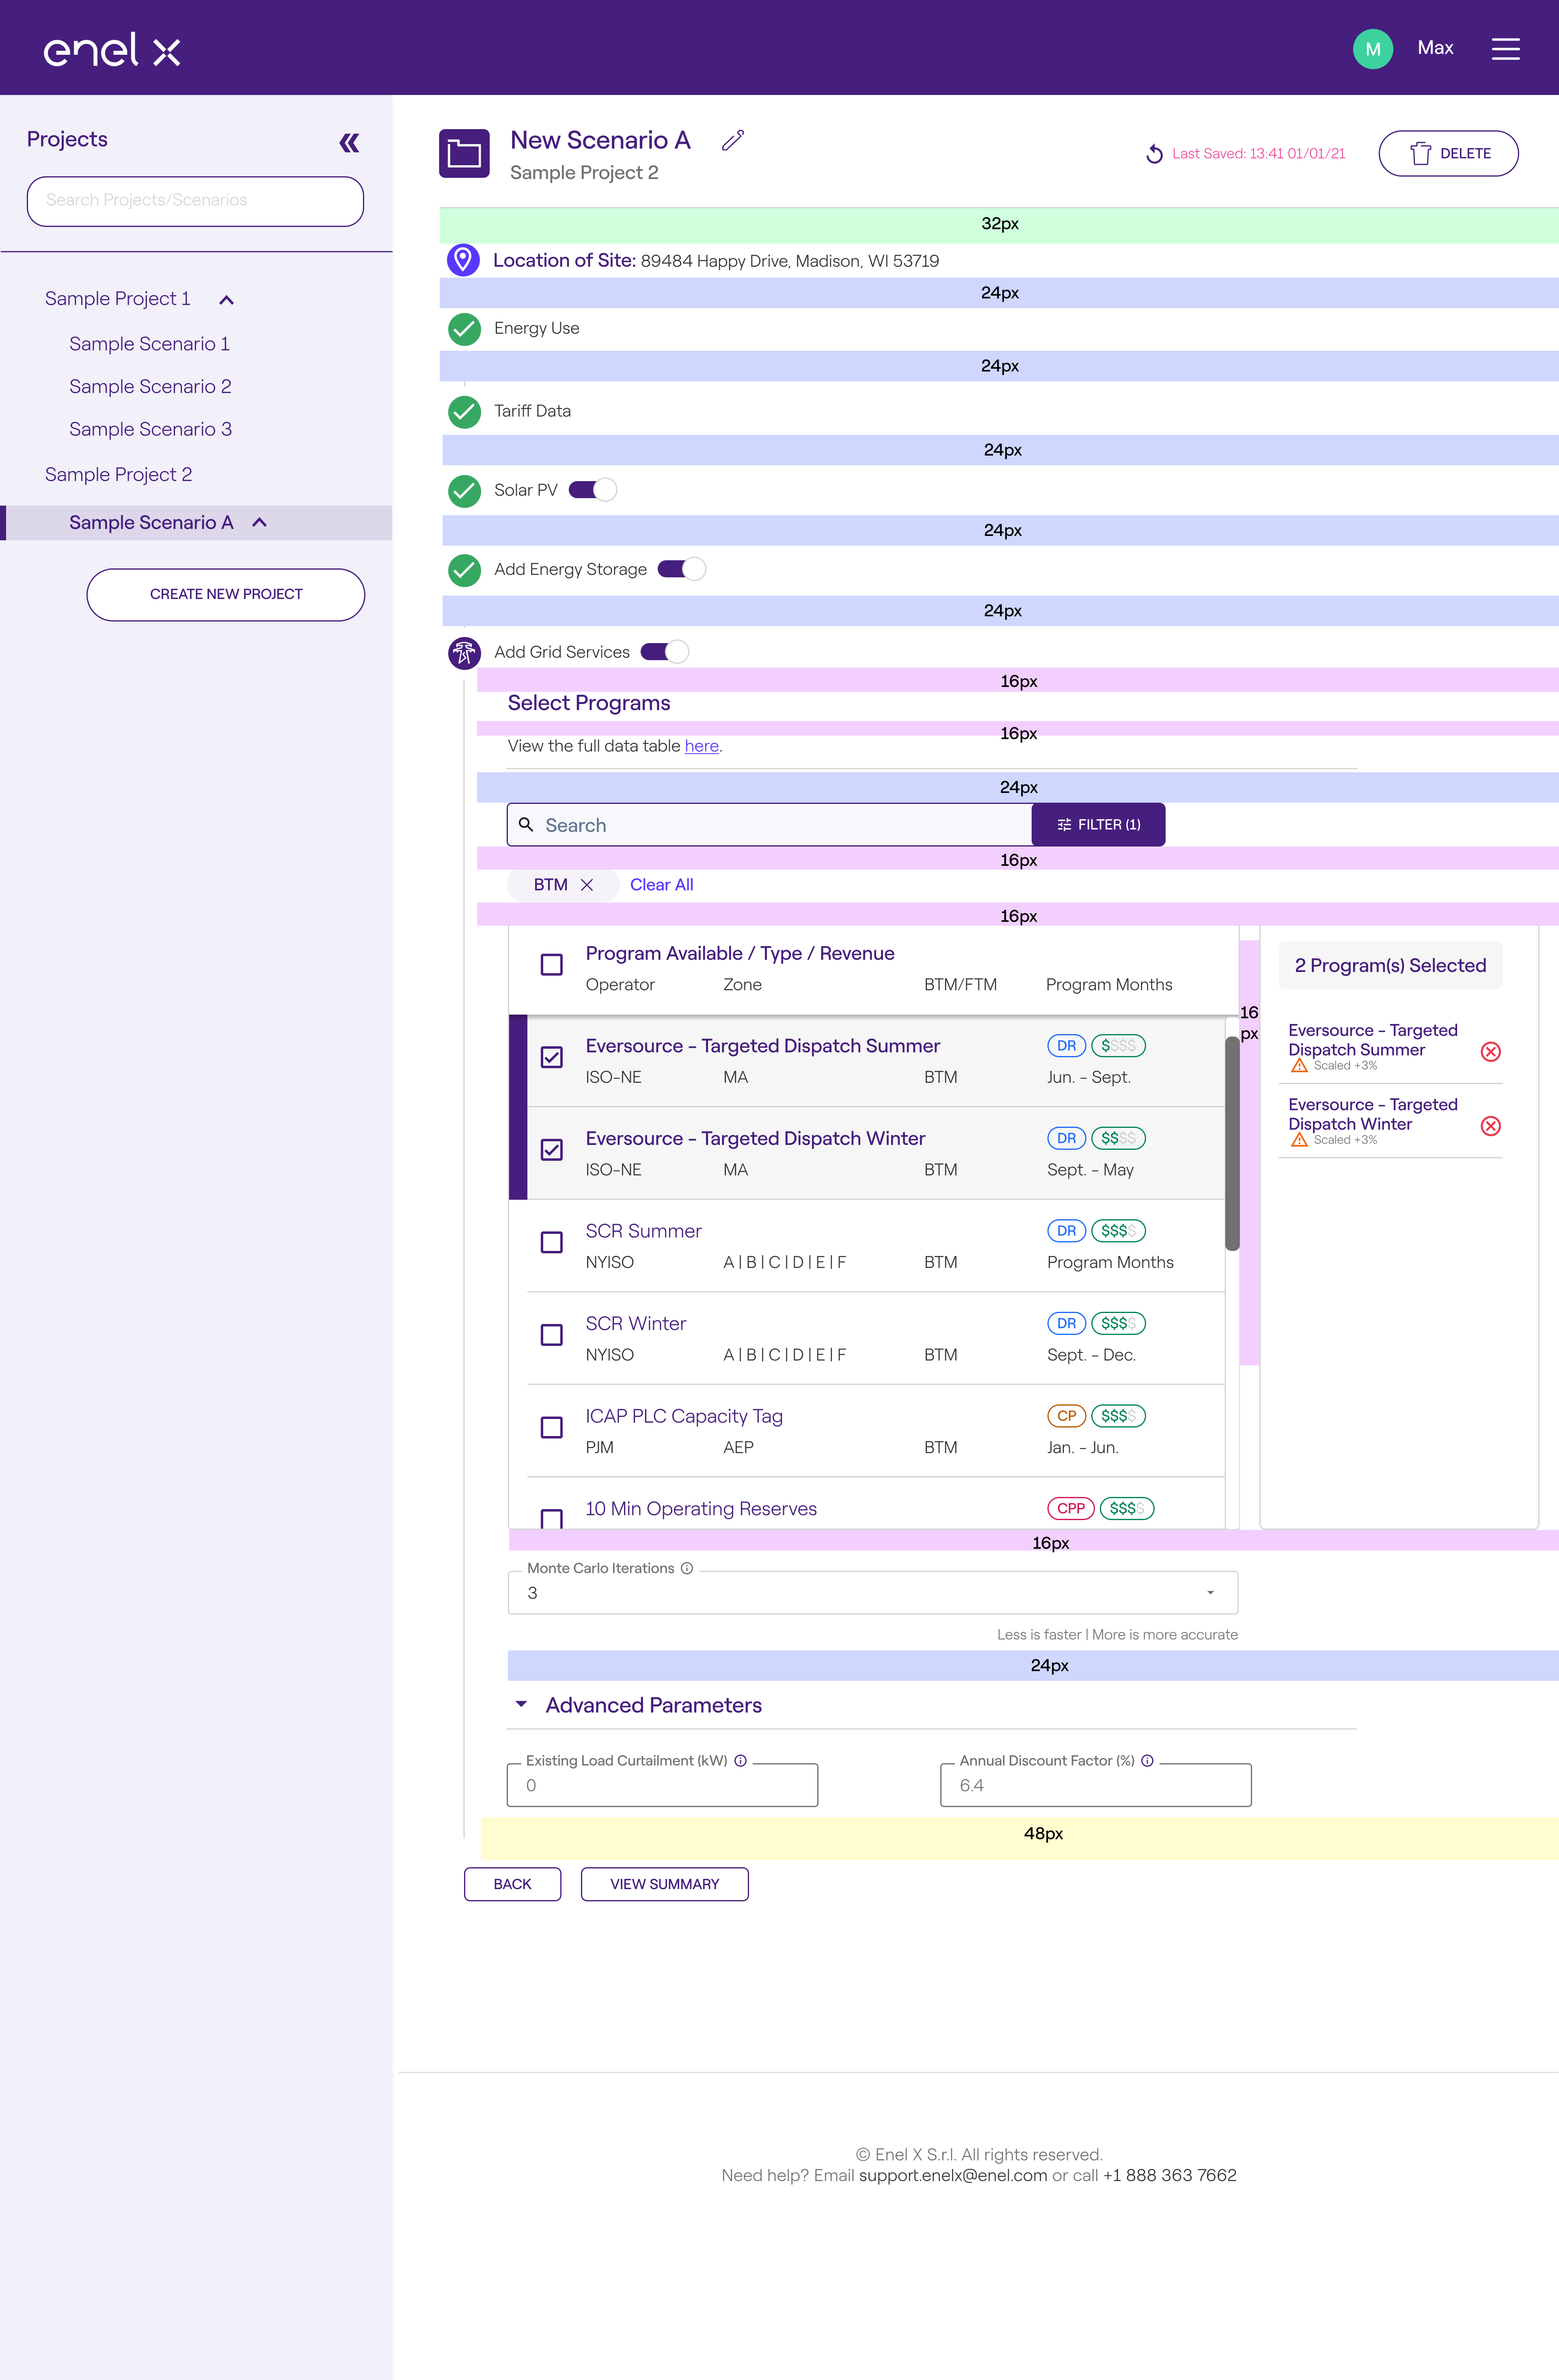Click warning icon under Dispatch Summer
Screen dimensions: 1559x2380
coord(1299,1066)
